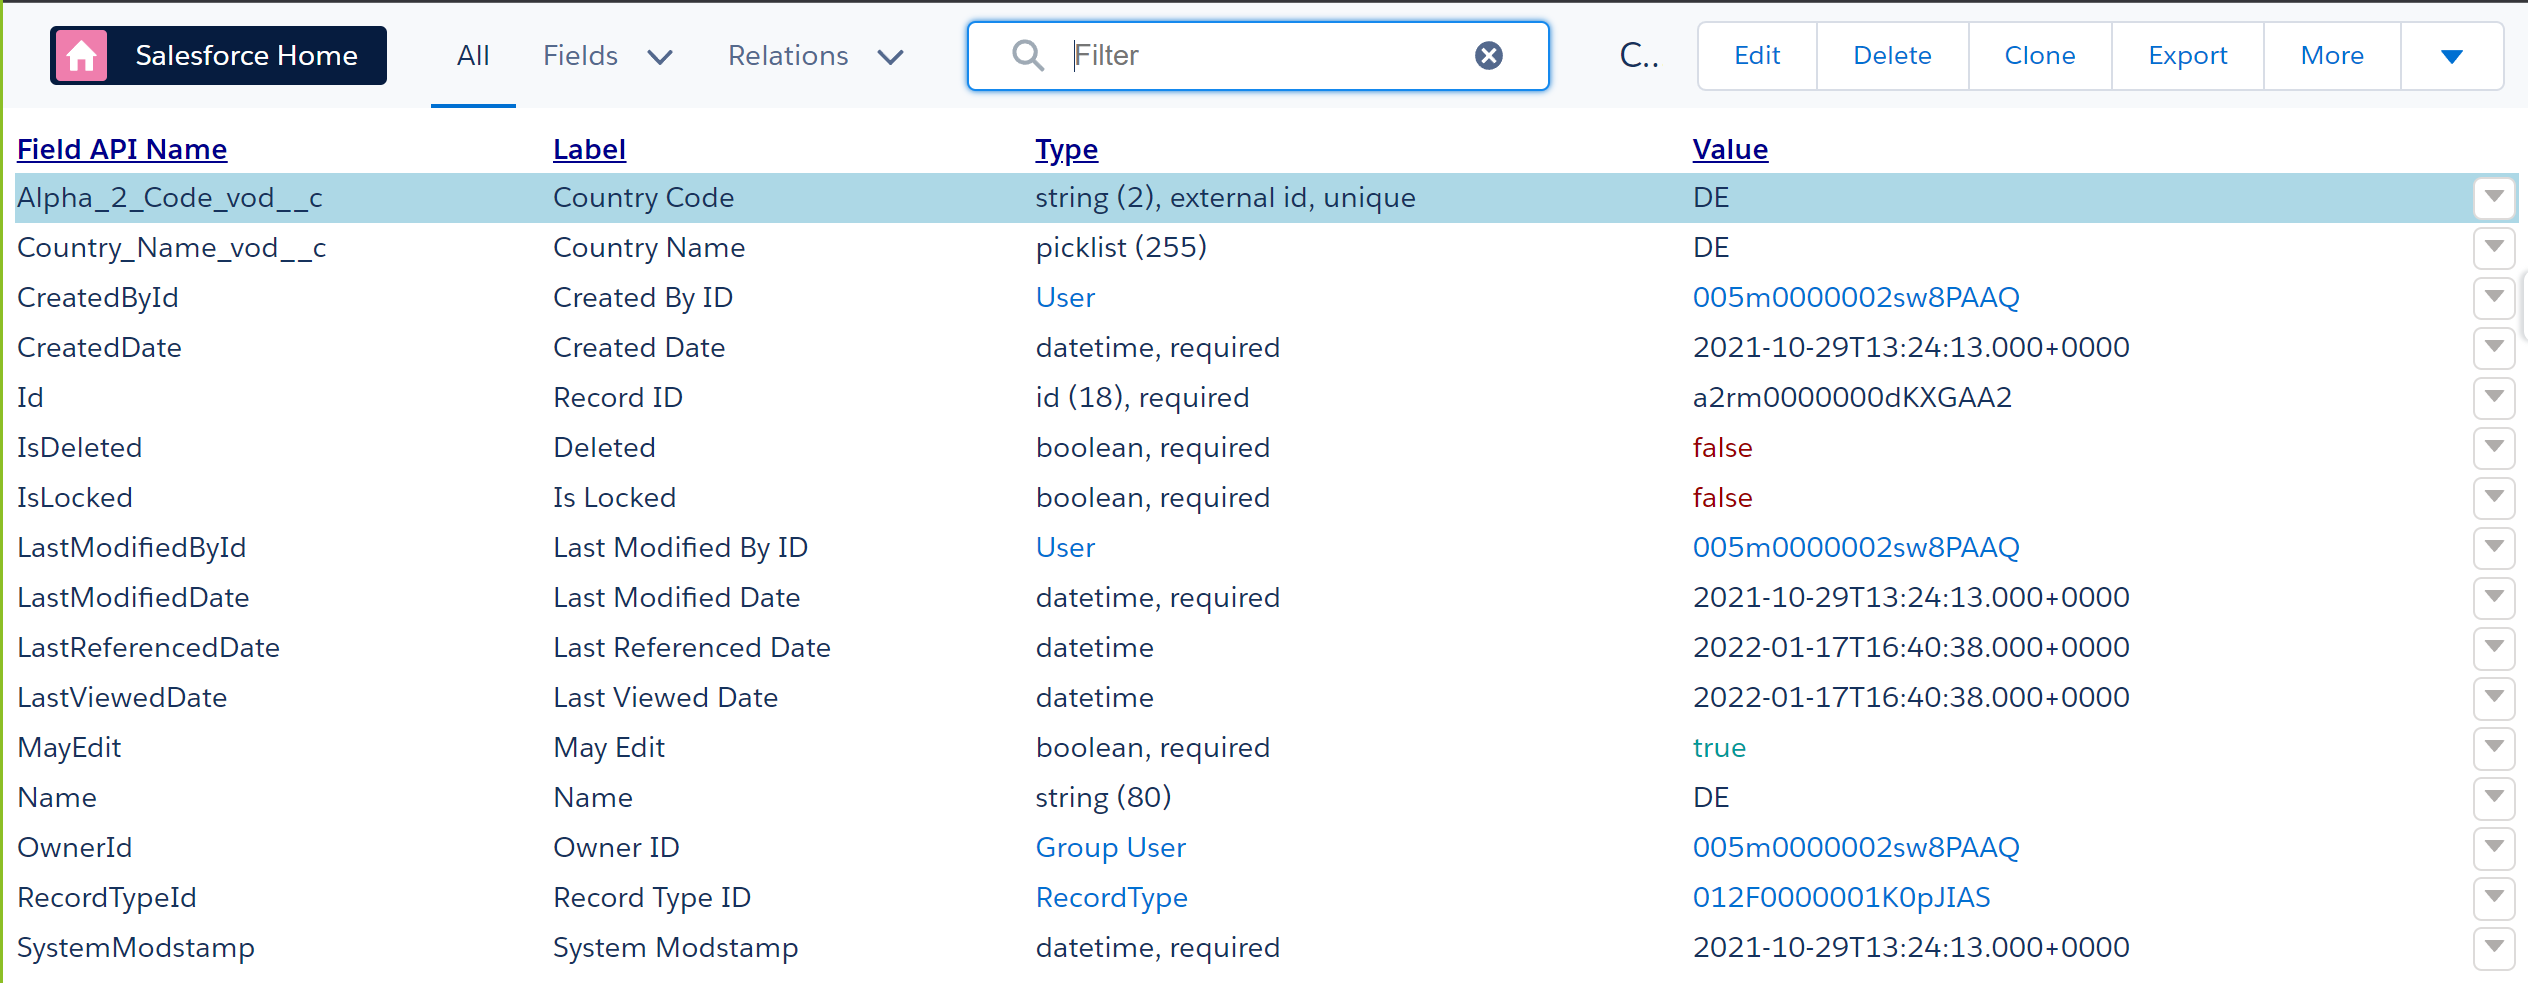
Task: Click the pink Salesforce Home house icon
Action: click(x=82, y=56)
